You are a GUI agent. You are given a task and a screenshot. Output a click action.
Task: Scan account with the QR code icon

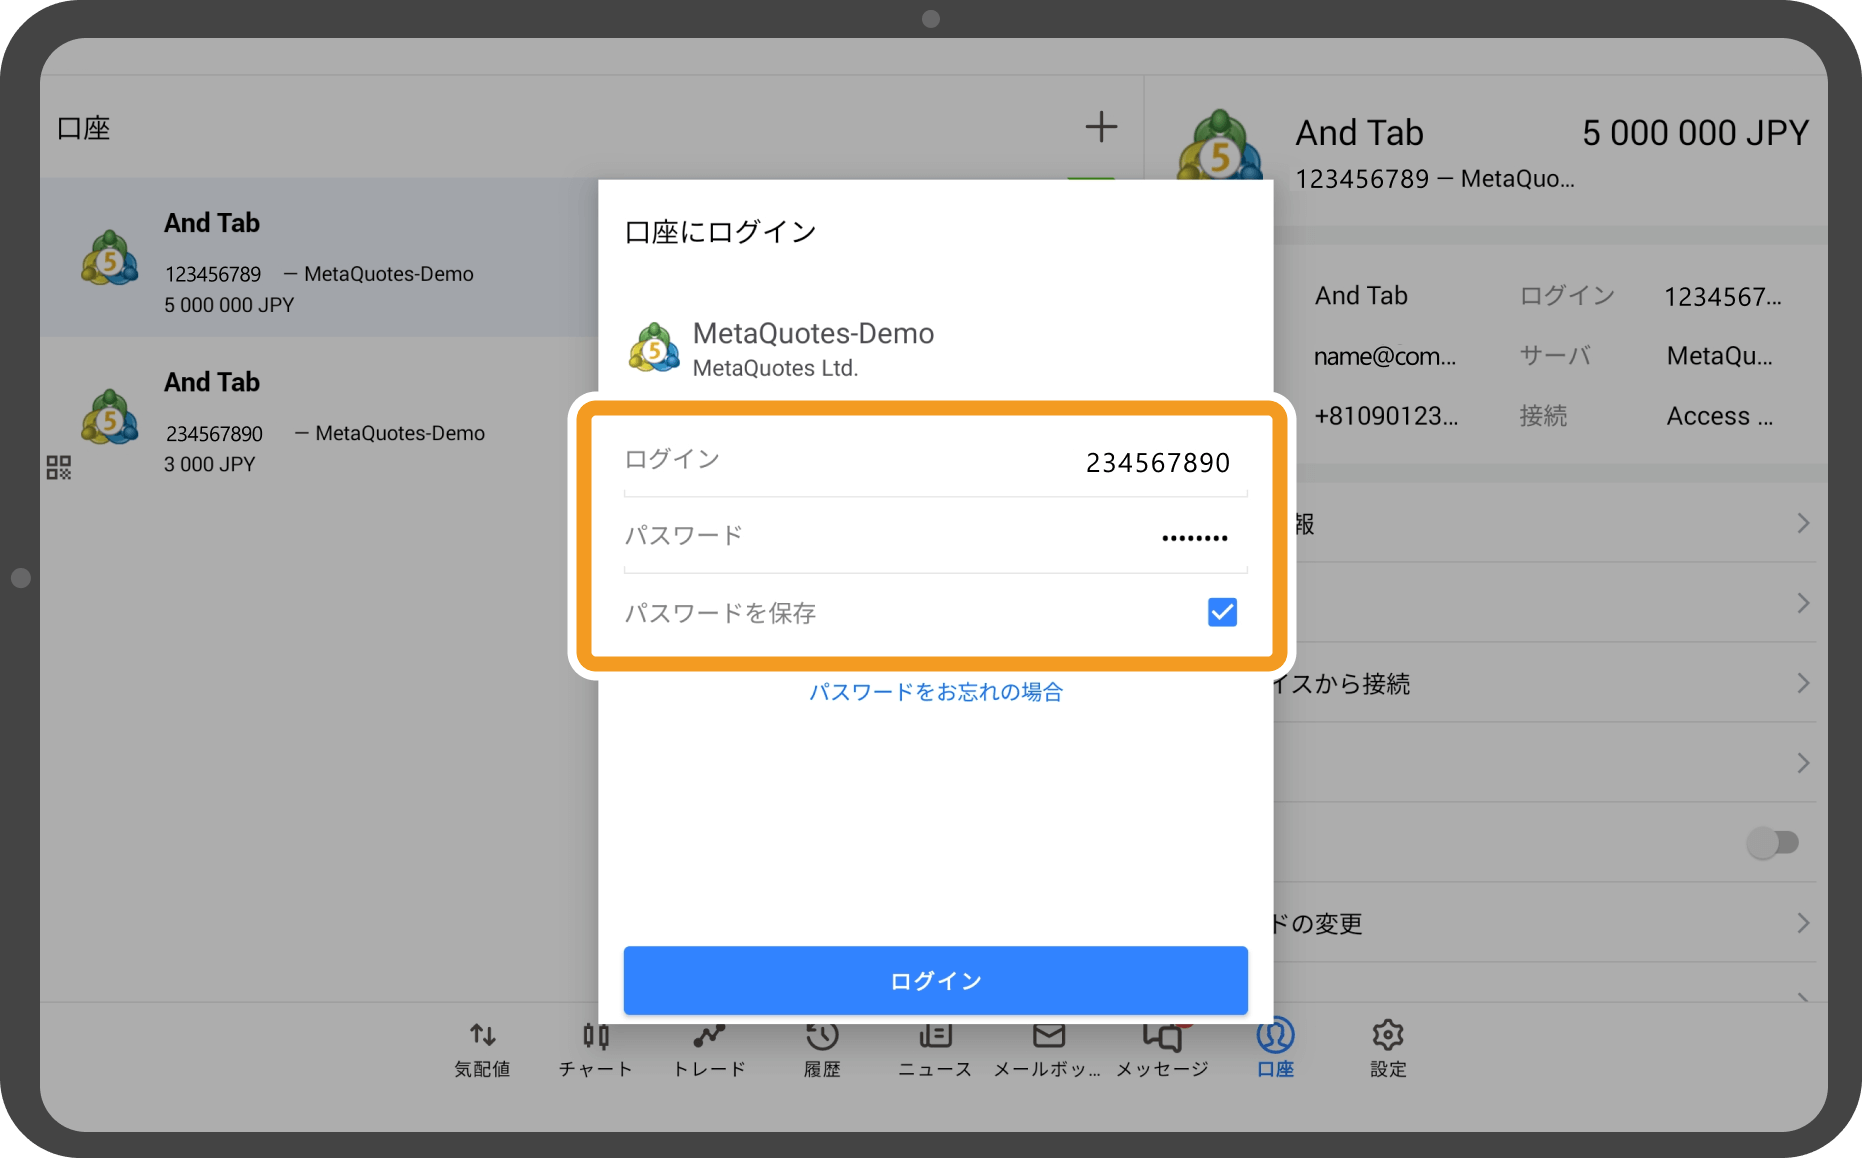click(x=59, y=467)
